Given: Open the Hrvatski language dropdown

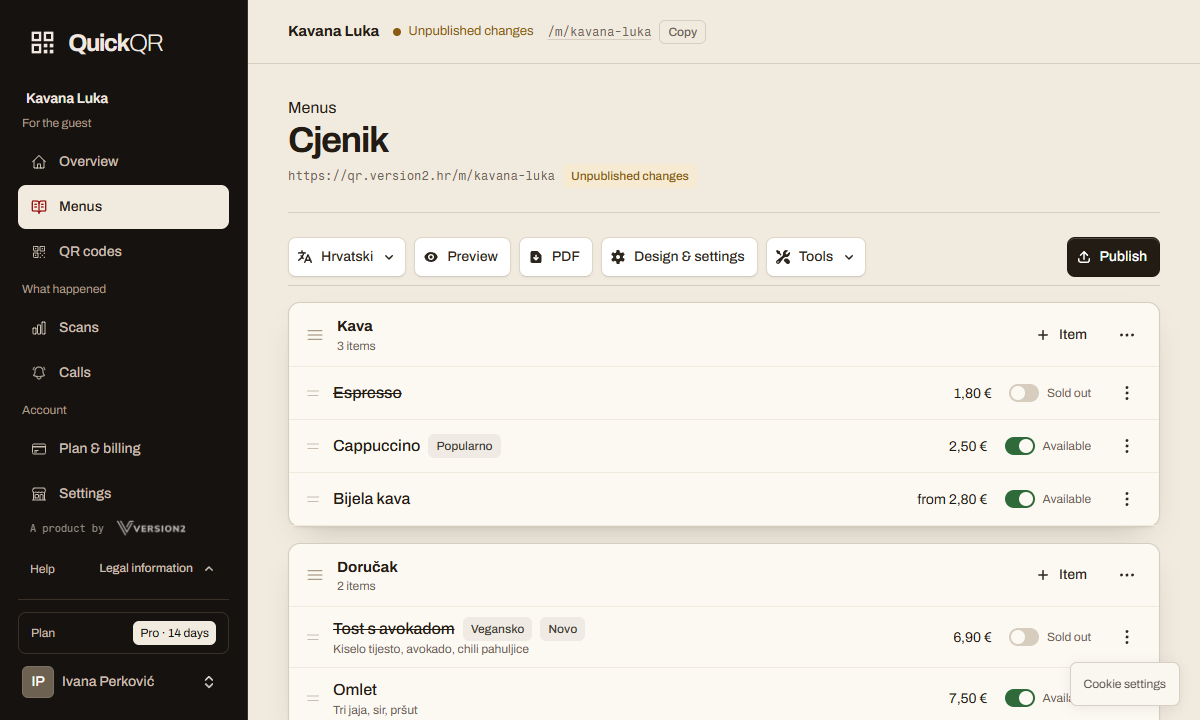Looking at the screenshot, I should tap(347, 257).
